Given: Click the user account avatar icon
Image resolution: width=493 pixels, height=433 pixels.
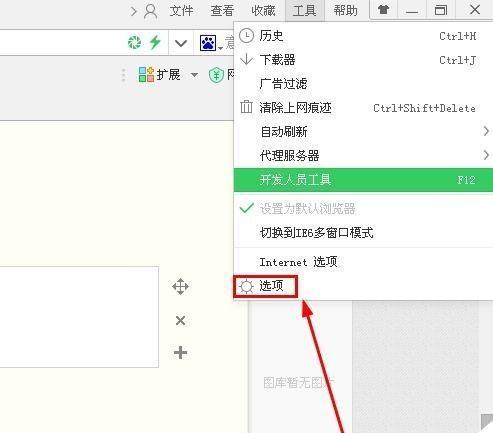Looking at the screenshot, I should click(x=151, y=11).
